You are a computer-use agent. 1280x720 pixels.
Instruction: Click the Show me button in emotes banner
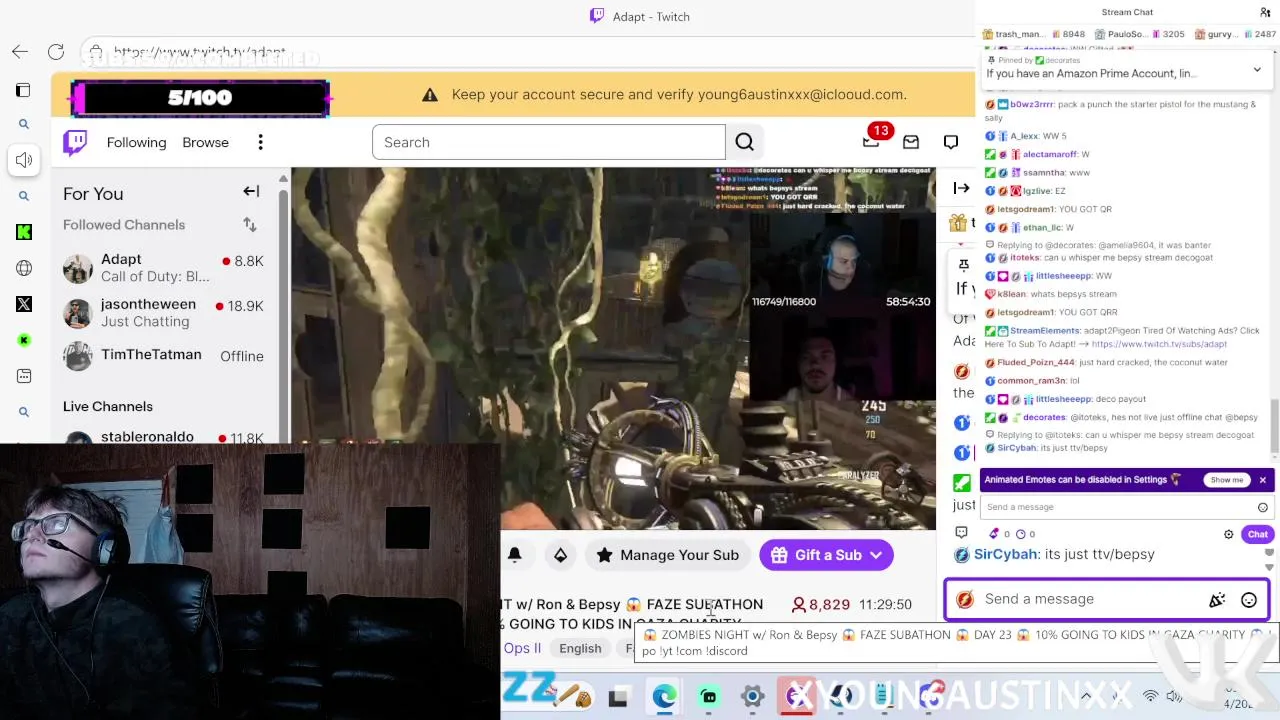coord(1226,480)
